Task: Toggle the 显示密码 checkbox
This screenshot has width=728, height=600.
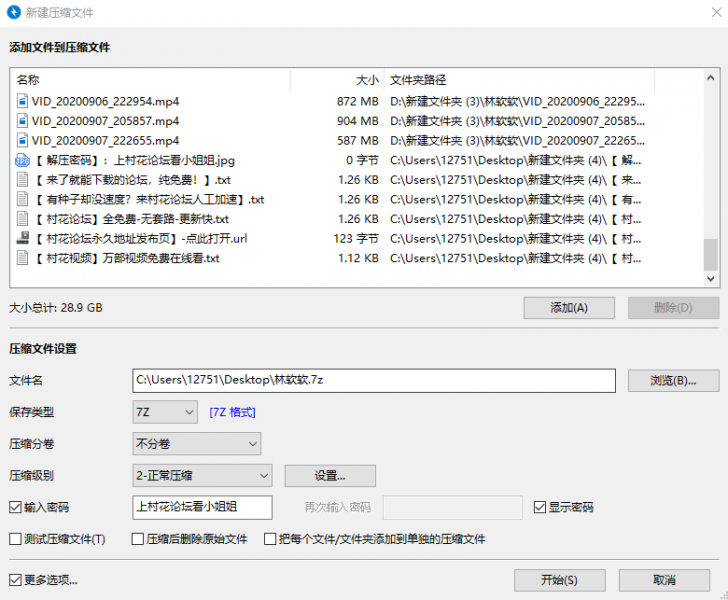Action: coord(540,507)
